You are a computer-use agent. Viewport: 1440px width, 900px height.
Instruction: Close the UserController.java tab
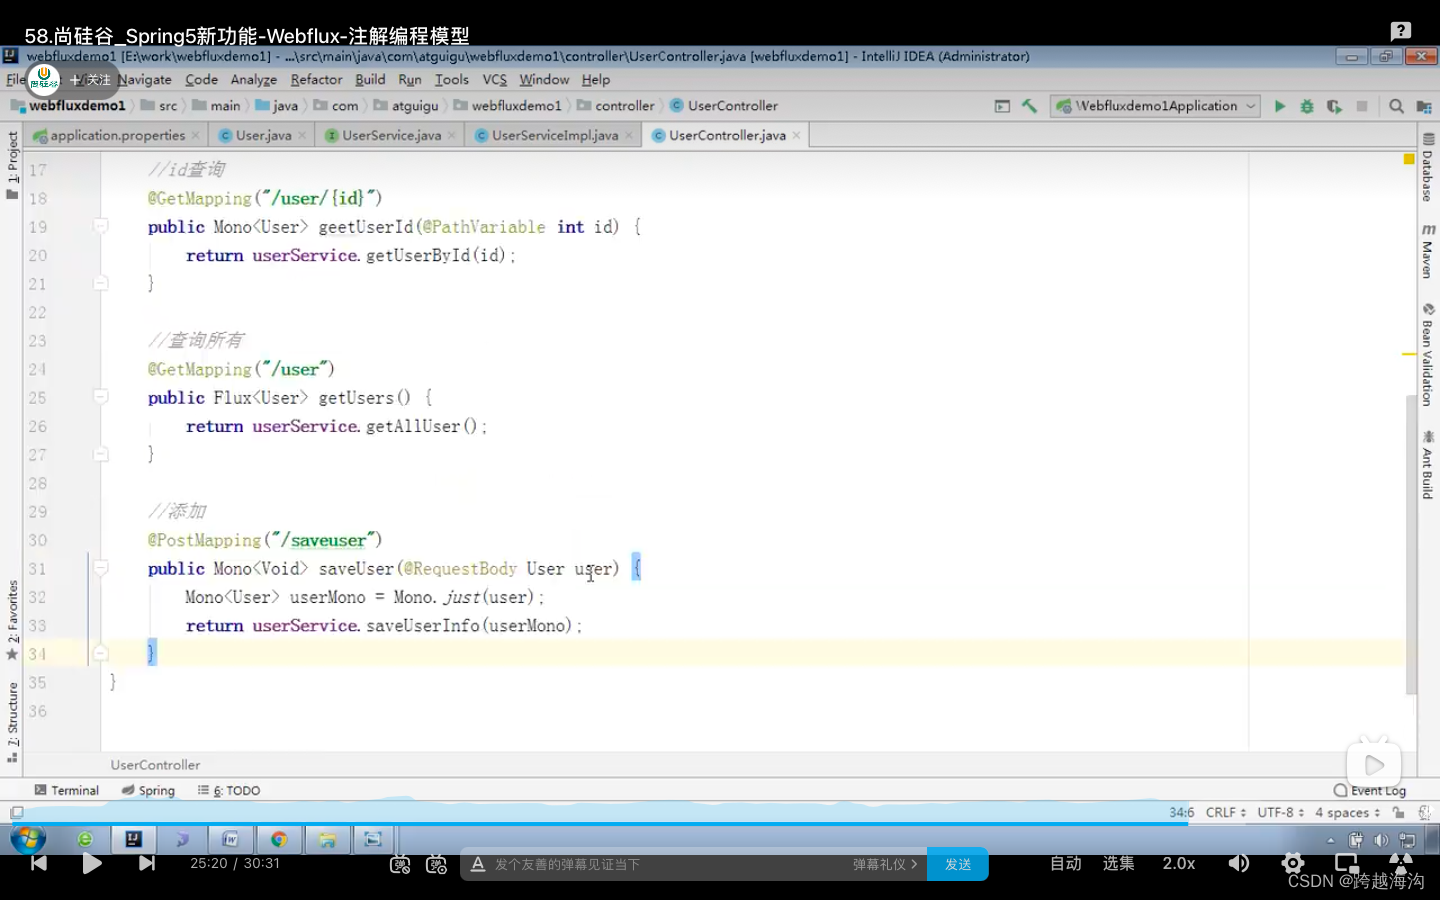pos(796,135)
